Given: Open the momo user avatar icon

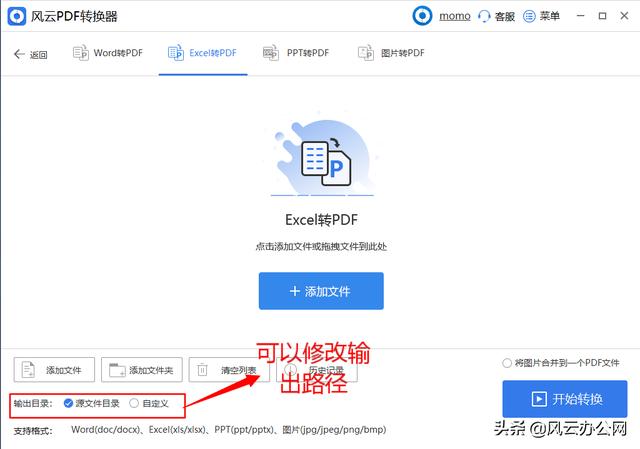Looking at the screenshot, I should click(422, 16).
